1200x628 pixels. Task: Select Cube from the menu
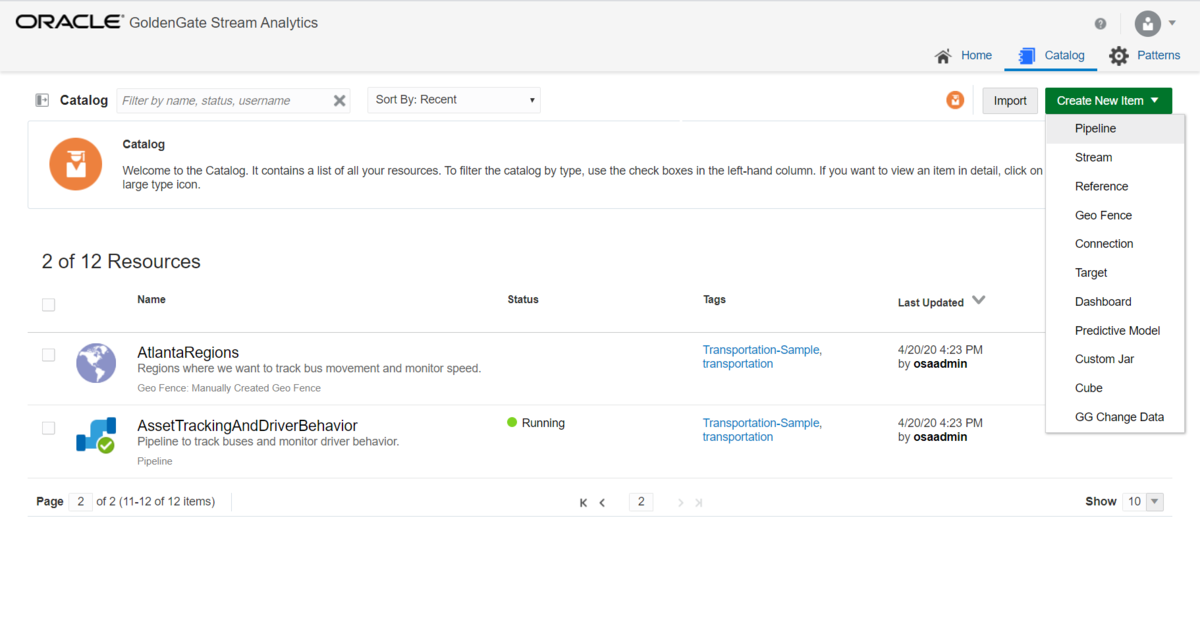(1115, 388)
